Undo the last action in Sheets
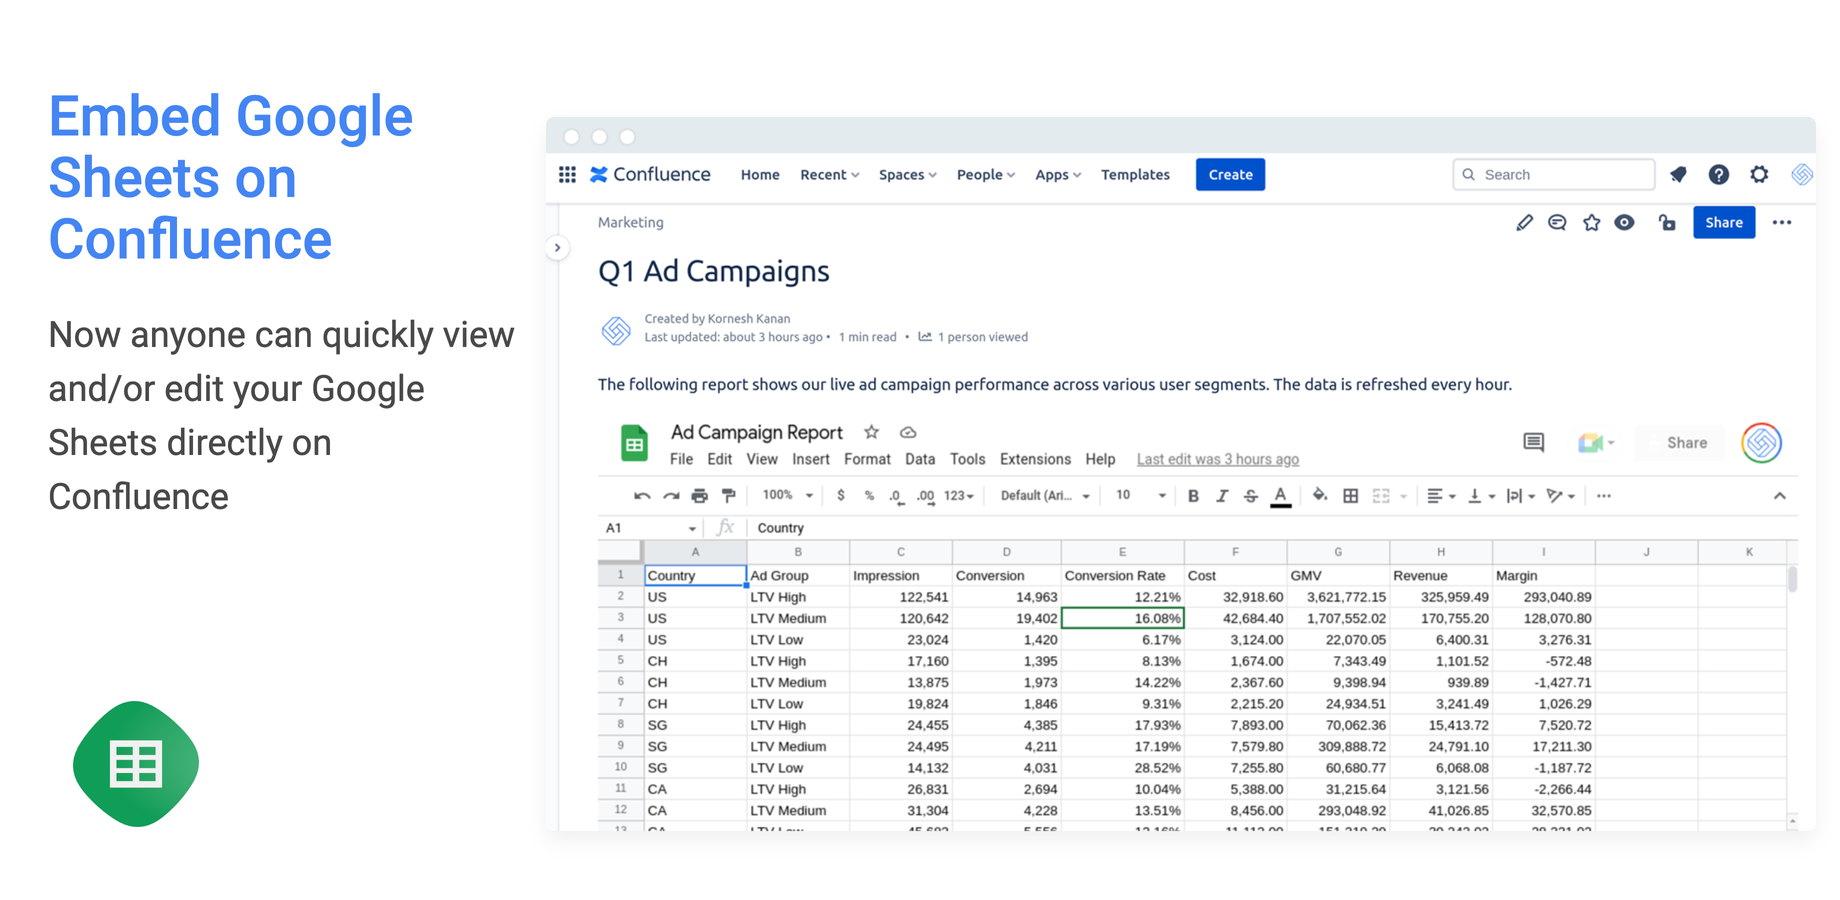This screenshot has height=900, width=1840. point(642,496)
